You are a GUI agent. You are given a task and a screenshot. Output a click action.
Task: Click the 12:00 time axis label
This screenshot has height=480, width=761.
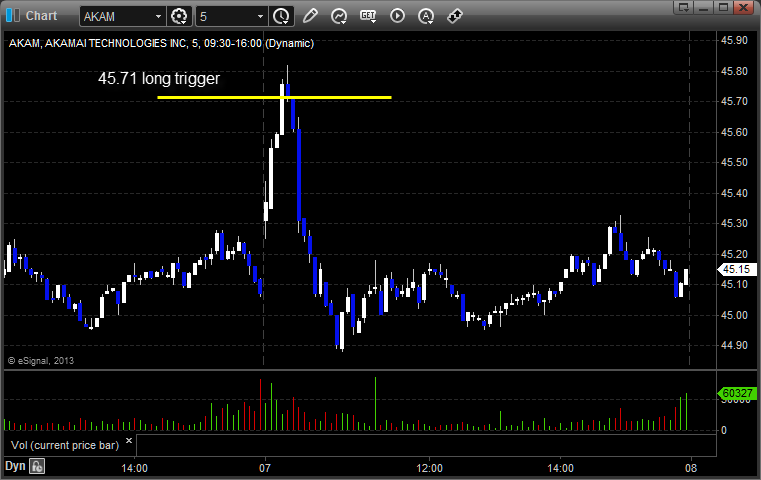(x=430, y=468)
